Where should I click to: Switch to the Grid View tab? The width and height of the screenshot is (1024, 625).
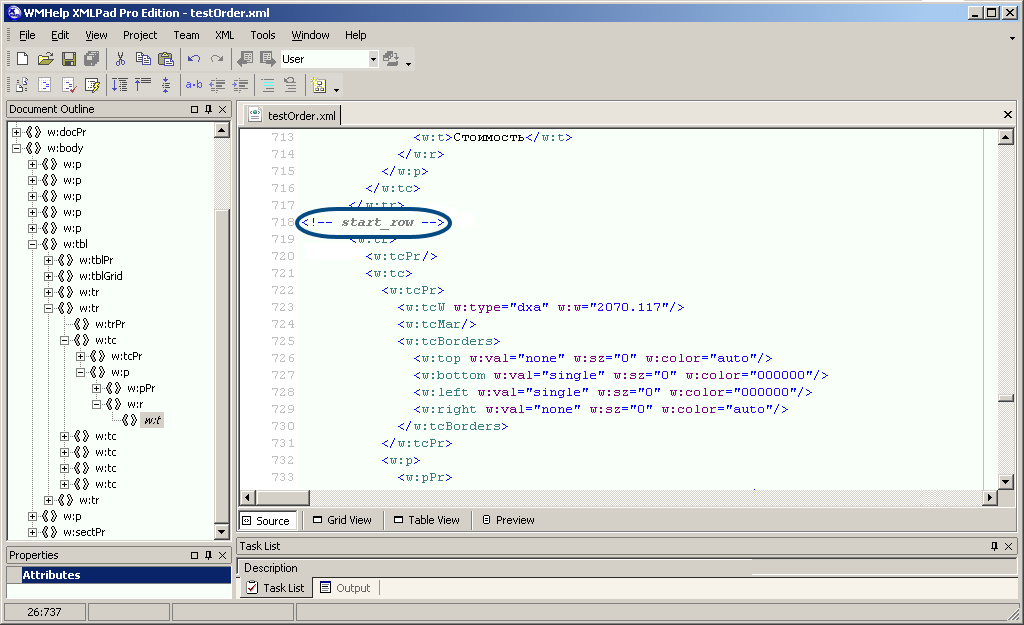coord(341,520)
